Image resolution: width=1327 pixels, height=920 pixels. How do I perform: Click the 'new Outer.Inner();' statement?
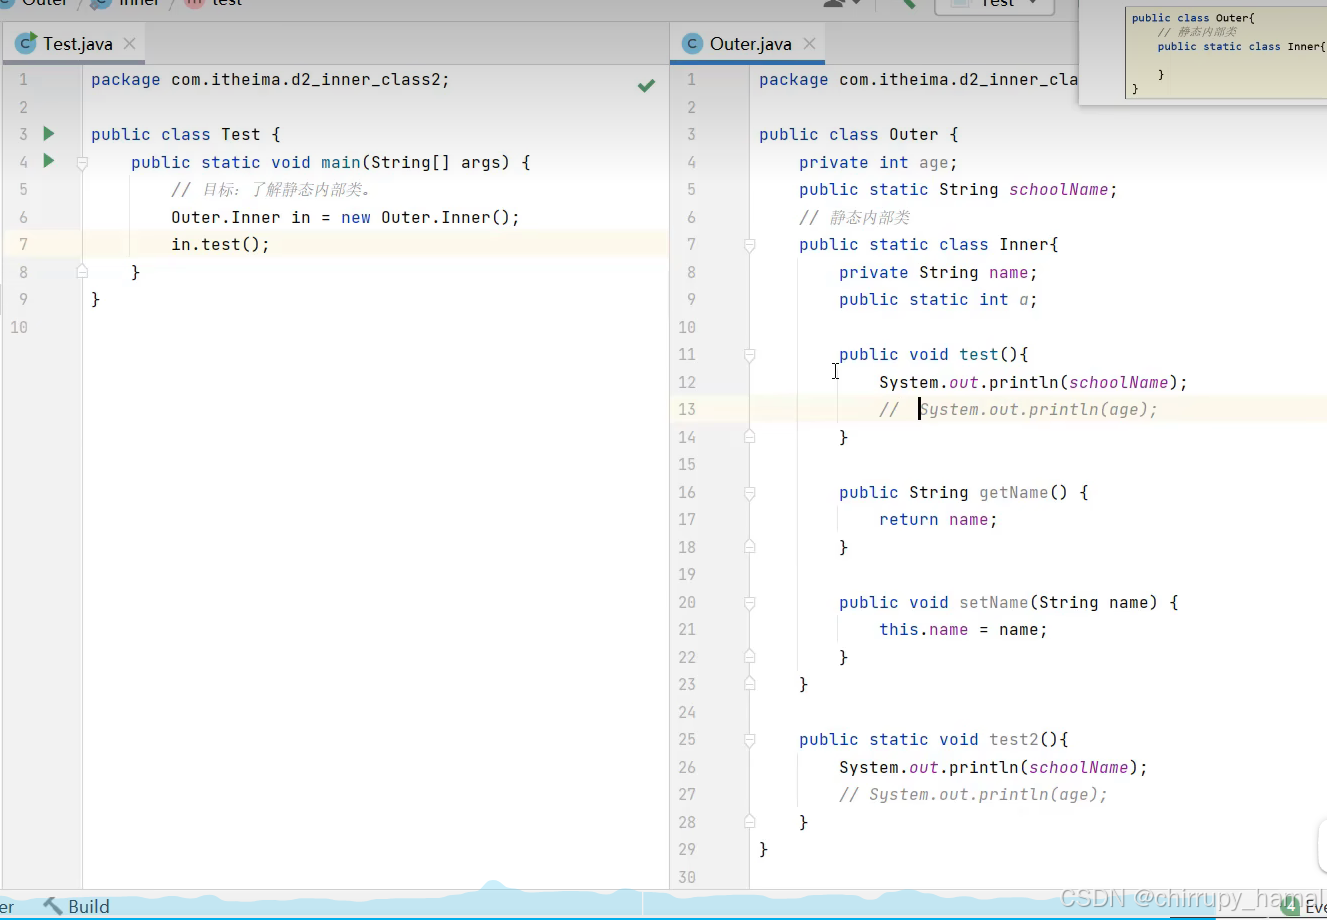point(430,217)
